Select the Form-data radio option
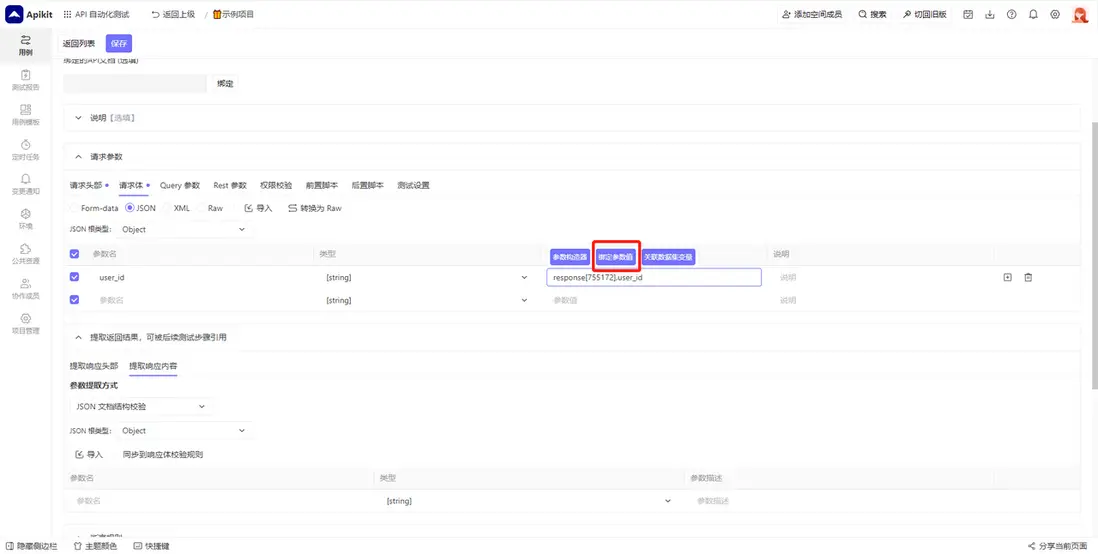This screenshot has height=554, width=1098. click(74, 208)
